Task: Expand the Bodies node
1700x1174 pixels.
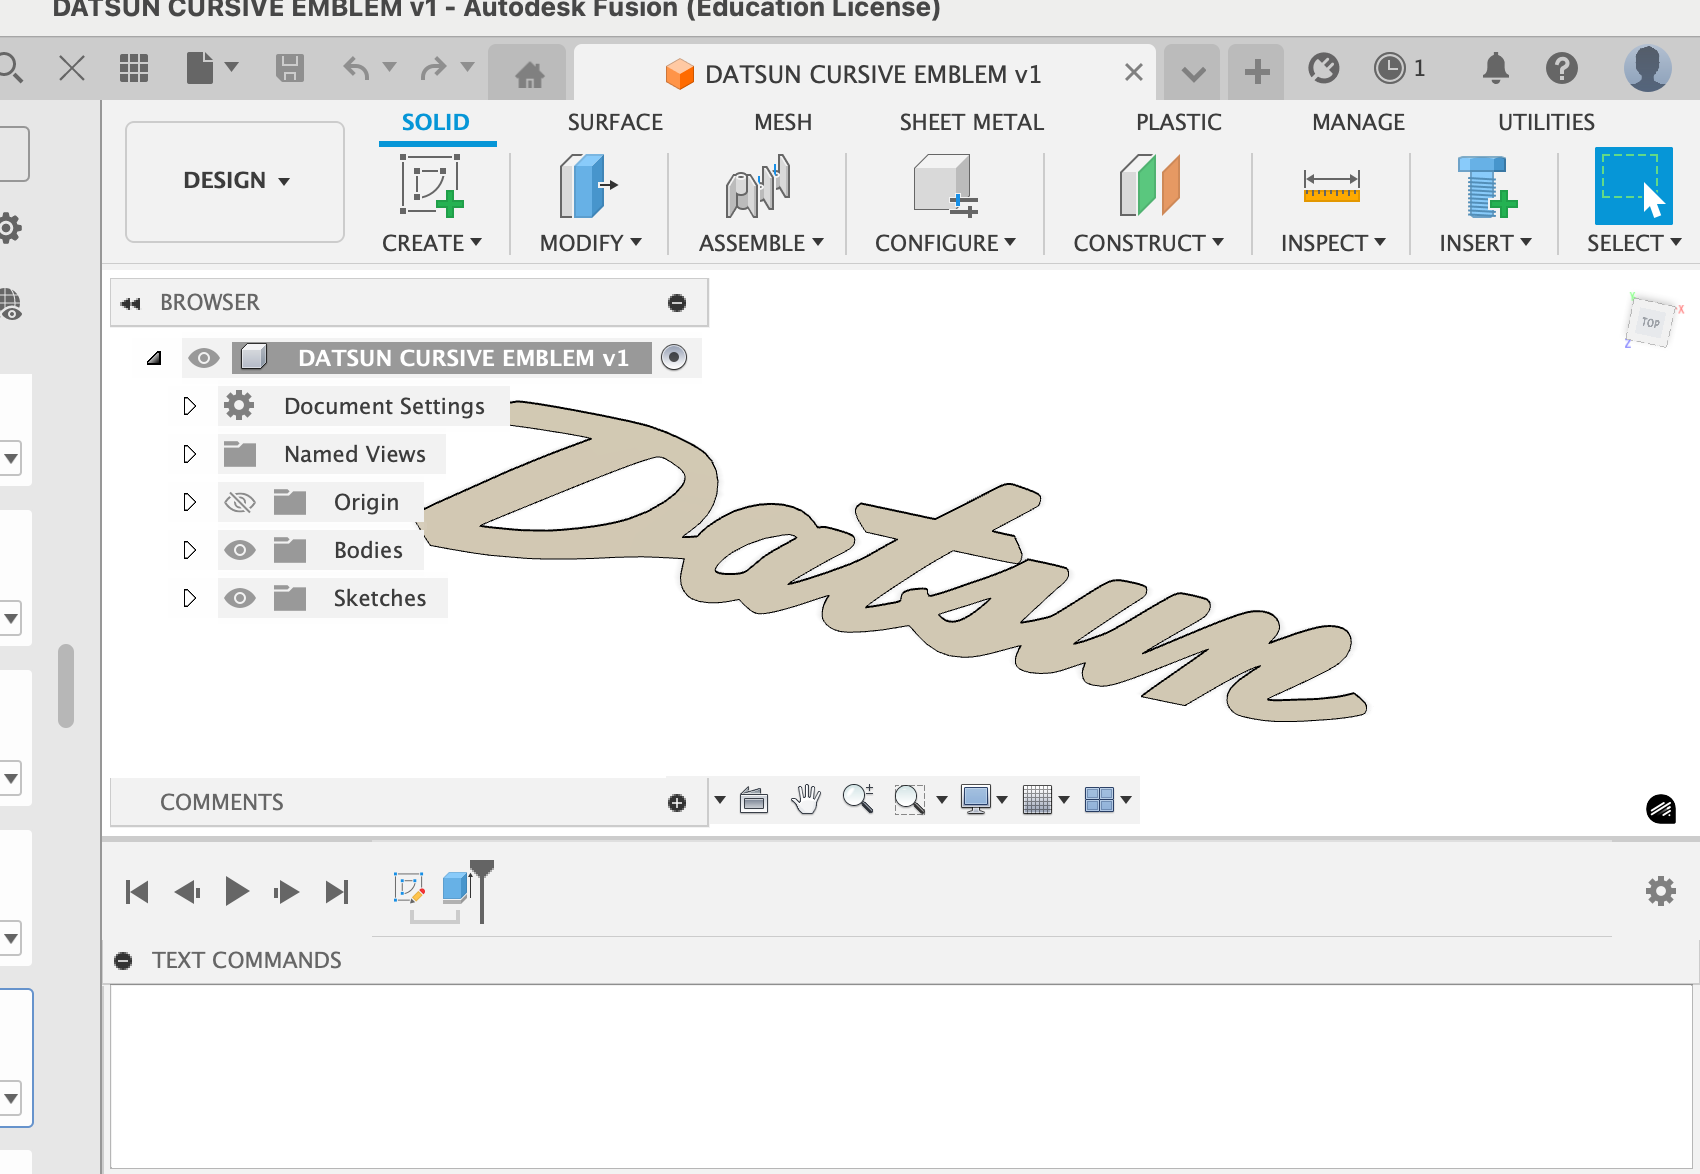Action: pyautogui.click(x=189, y=550)
